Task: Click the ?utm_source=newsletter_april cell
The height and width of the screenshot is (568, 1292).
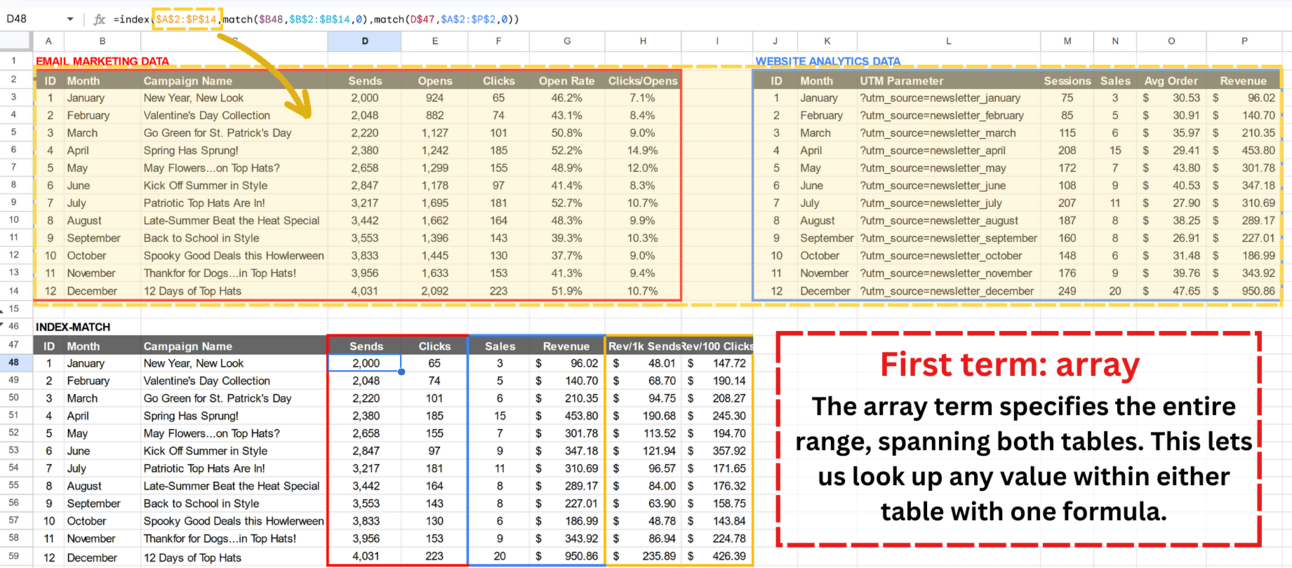Action: (948, 151)
